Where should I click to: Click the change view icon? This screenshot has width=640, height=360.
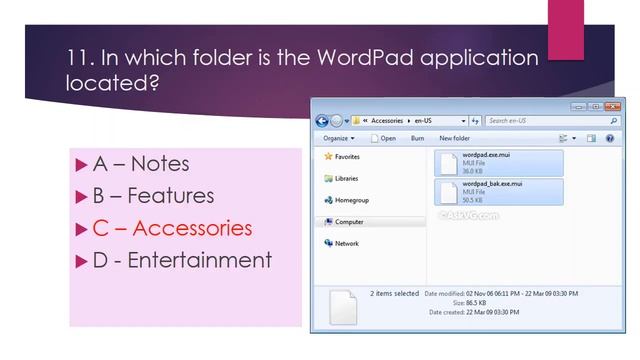563,138
